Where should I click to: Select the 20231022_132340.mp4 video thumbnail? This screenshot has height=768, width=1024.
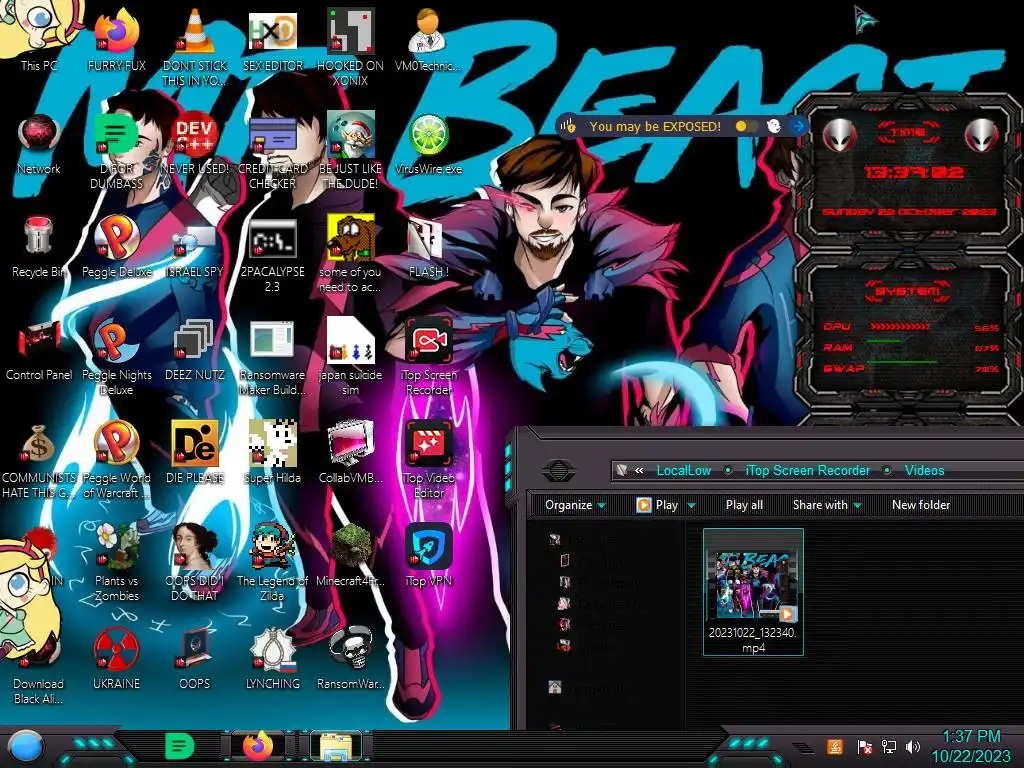point(753,592)
